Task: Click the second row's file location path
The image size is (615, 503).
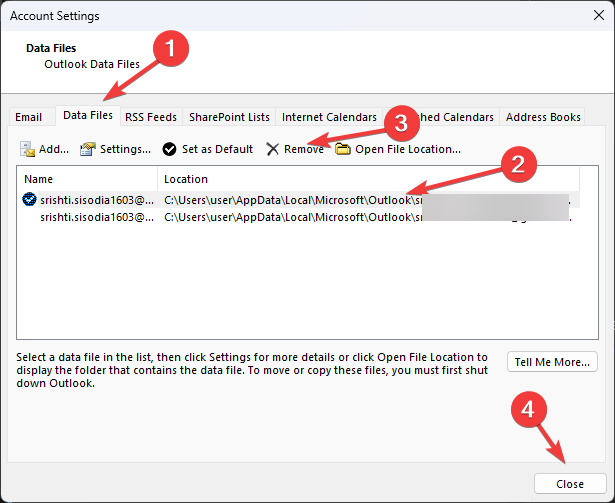Action: pos(293,217)
